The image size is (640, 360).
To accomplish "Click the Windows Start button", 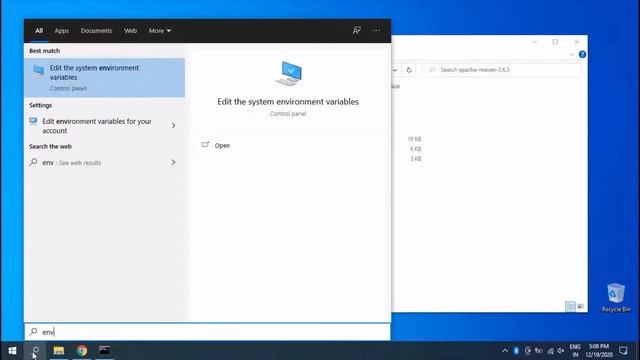I will coord(12,351).
